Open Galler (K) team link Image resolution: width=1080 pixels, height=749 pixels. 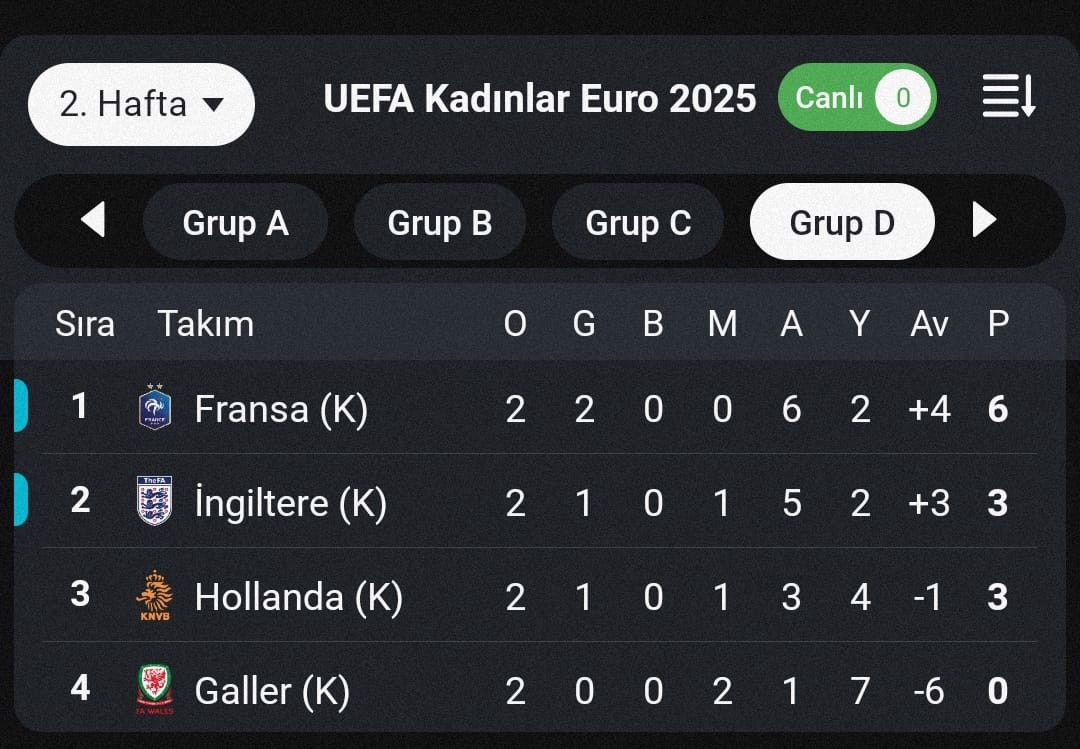(x=272, y=691)
